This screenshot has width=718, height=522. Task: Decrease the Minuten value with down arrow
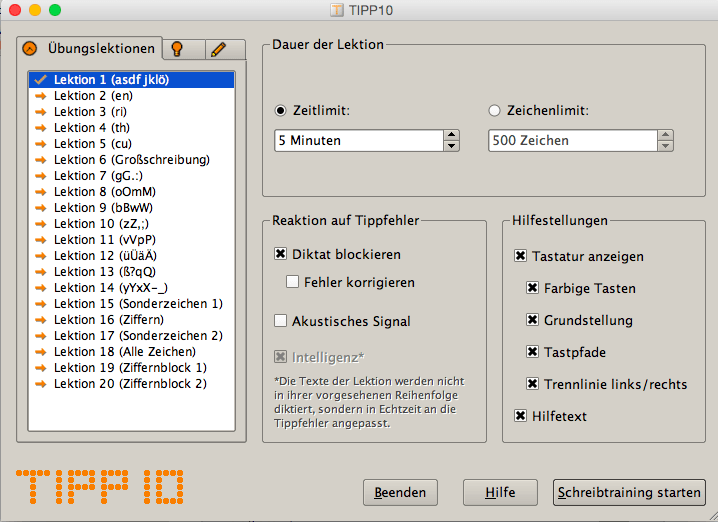451,146
